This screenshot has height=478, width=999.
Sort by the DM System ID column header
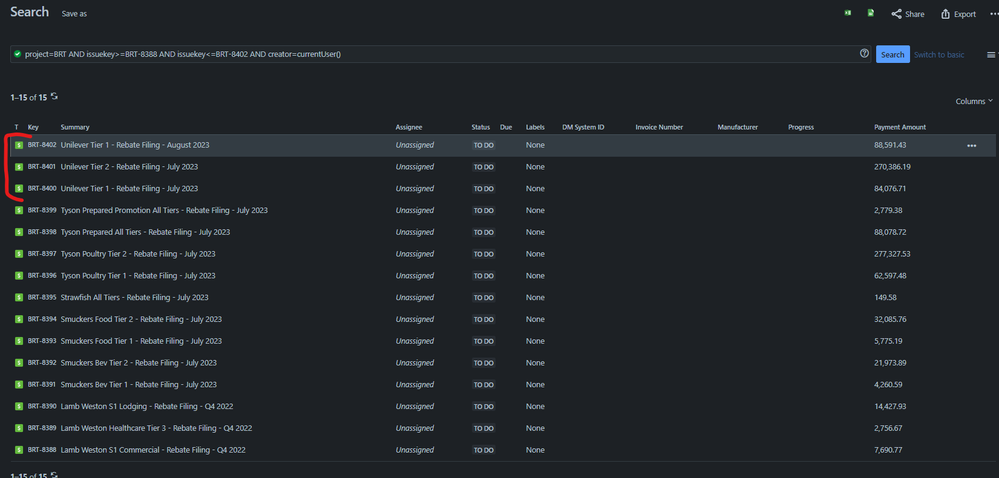click(583, 127)
